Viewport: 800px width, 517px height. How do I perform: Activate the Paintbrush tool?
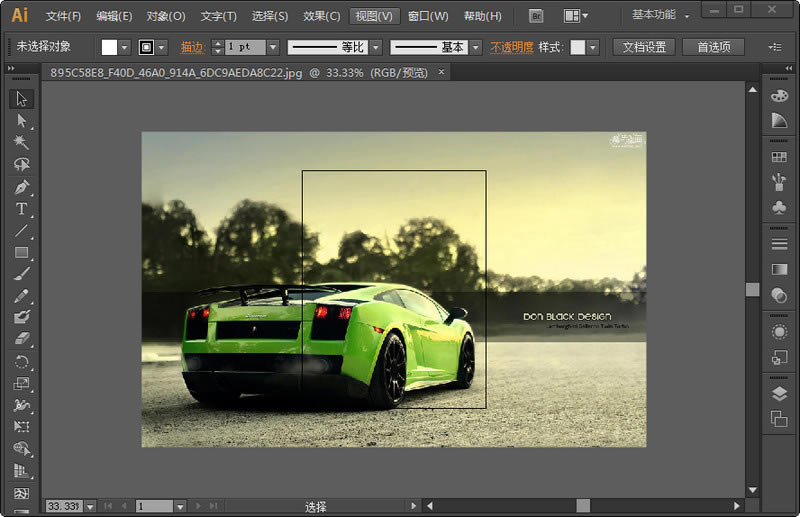coord(21,274)
